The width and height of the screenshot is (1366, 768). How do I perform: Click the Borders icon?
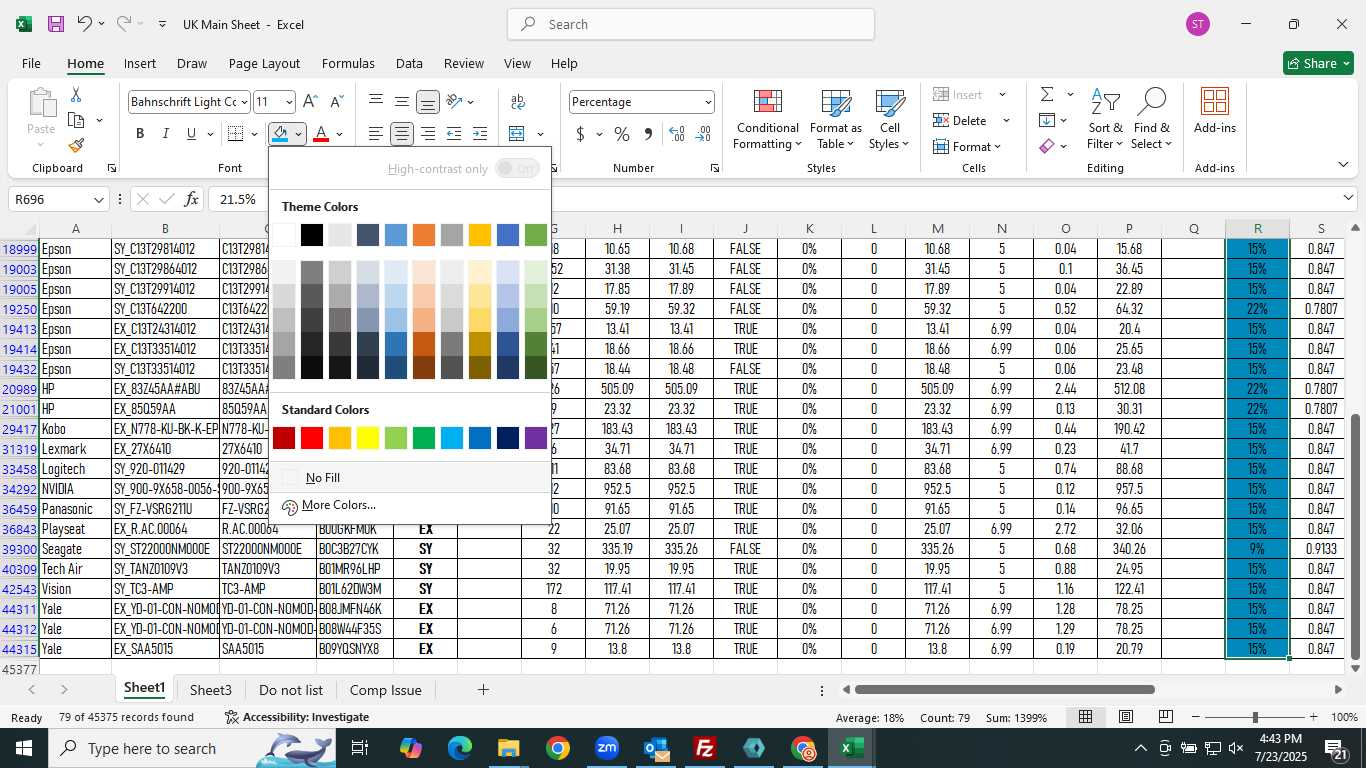coord(235,134)
